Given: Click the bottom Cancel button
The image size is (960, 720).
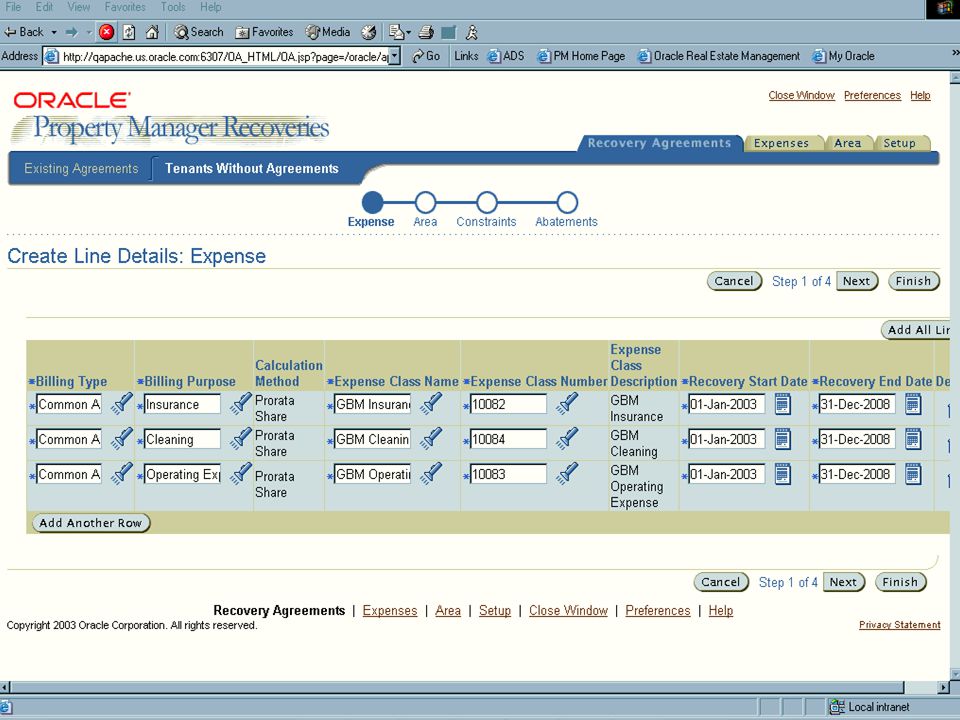Looking at the screenshot, I should 721,582.
